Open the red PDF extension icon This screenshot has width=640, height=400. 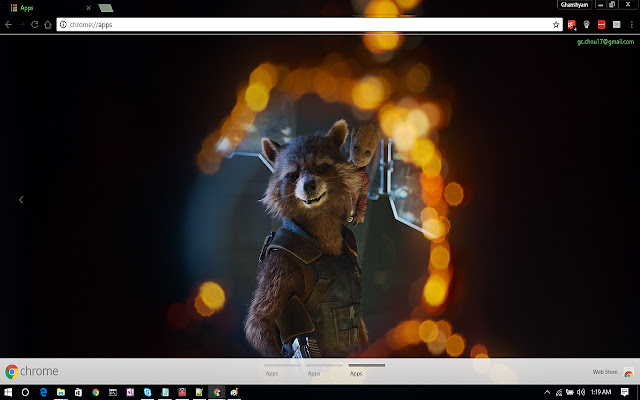[x=571, y=24]
